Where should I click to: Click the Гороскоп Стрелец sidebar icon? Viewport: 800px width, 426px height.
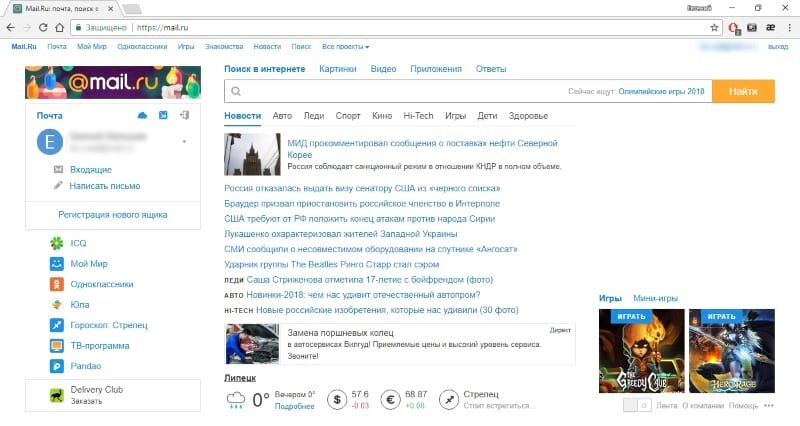click(57, 325)
